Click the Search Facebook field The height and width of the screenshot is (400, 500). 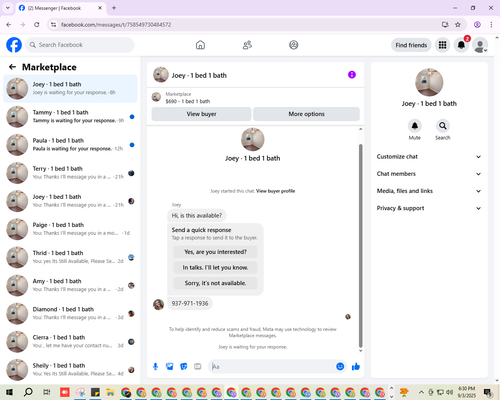coord(80,45)
